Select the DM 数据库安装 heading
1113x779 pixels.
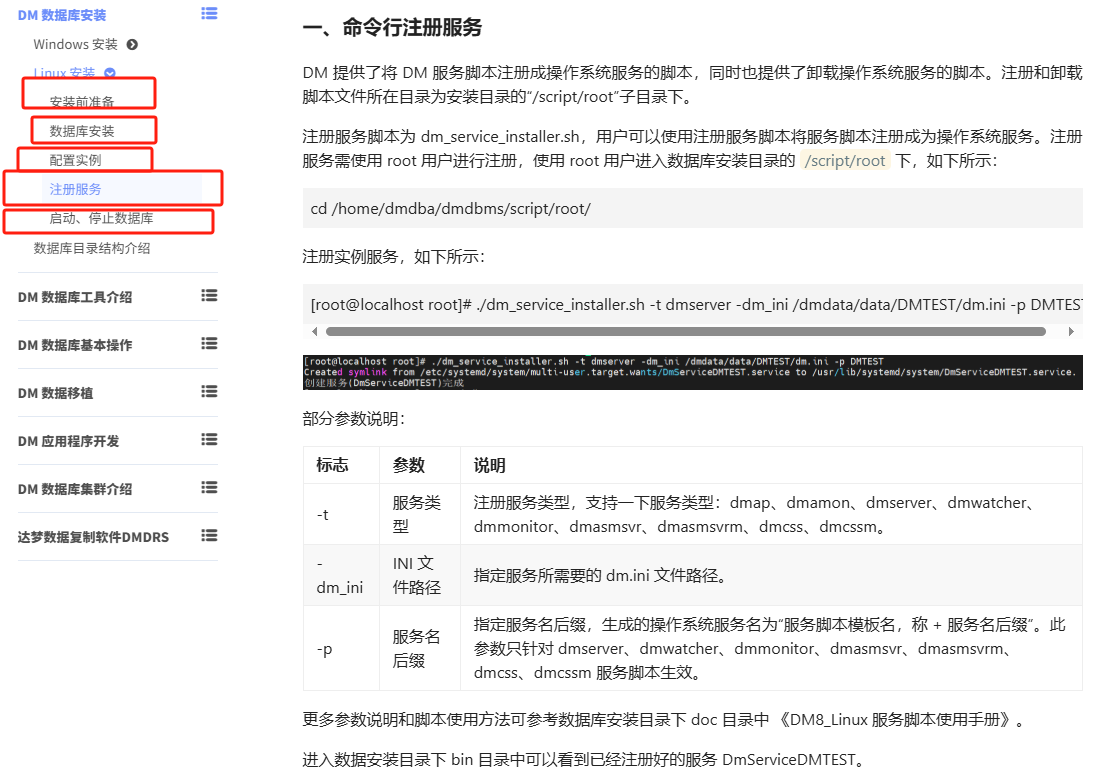(x=63, y=14)
